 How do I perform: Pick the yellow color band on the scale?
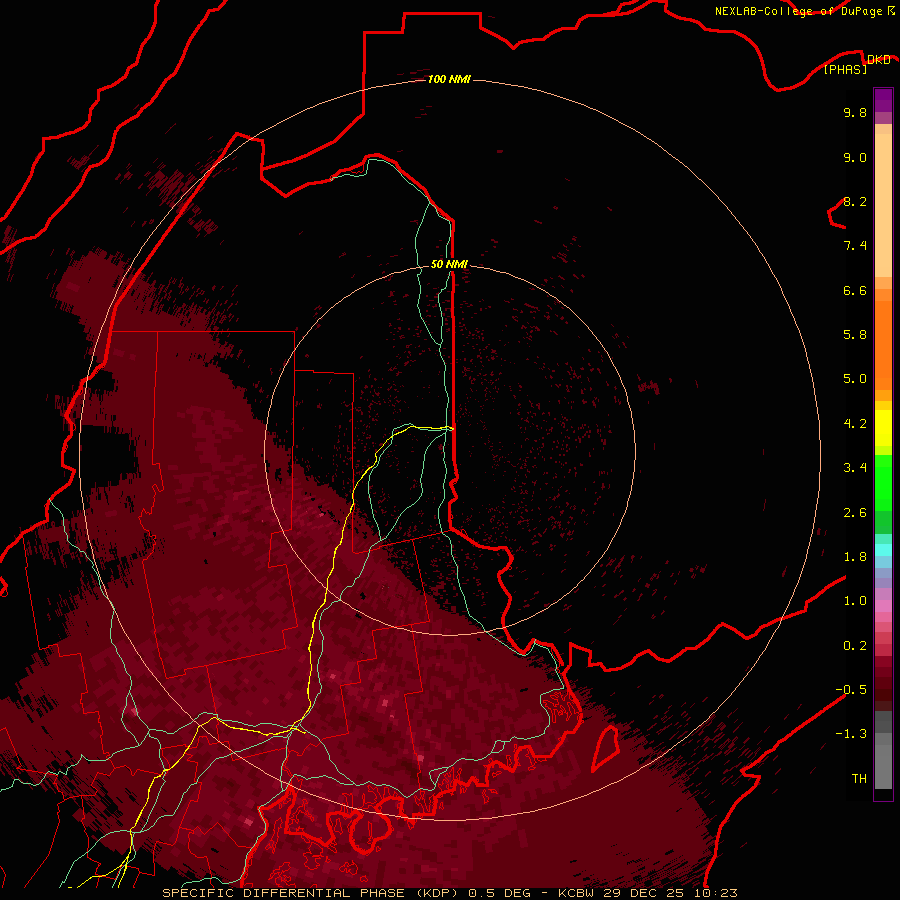(x=883, y=428)
